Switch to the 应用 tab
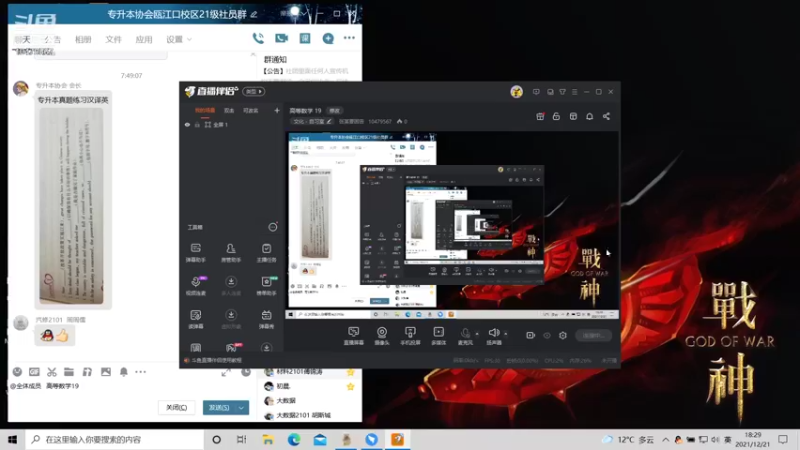 coord(144,39)
